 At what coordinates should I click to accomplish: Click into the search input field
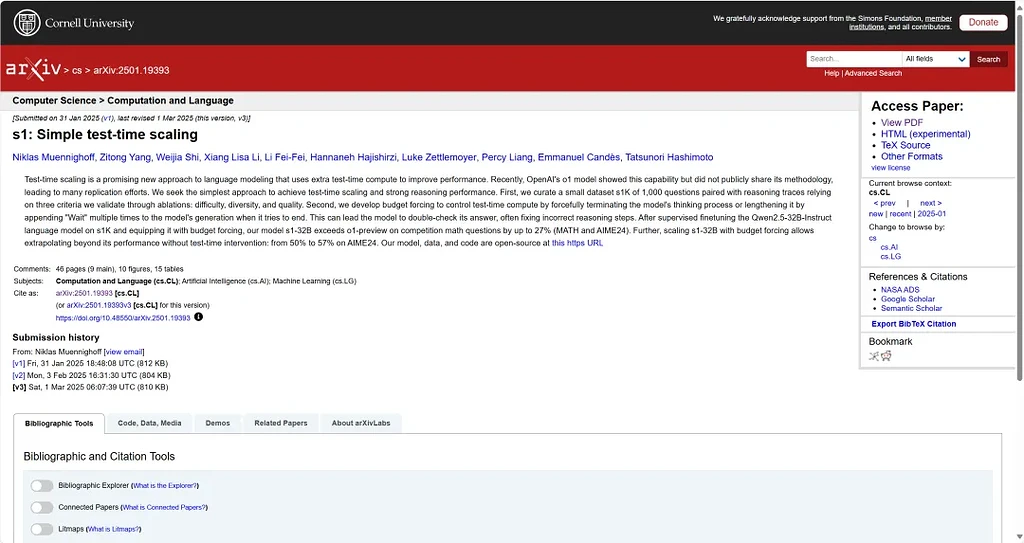click(853, 59)
